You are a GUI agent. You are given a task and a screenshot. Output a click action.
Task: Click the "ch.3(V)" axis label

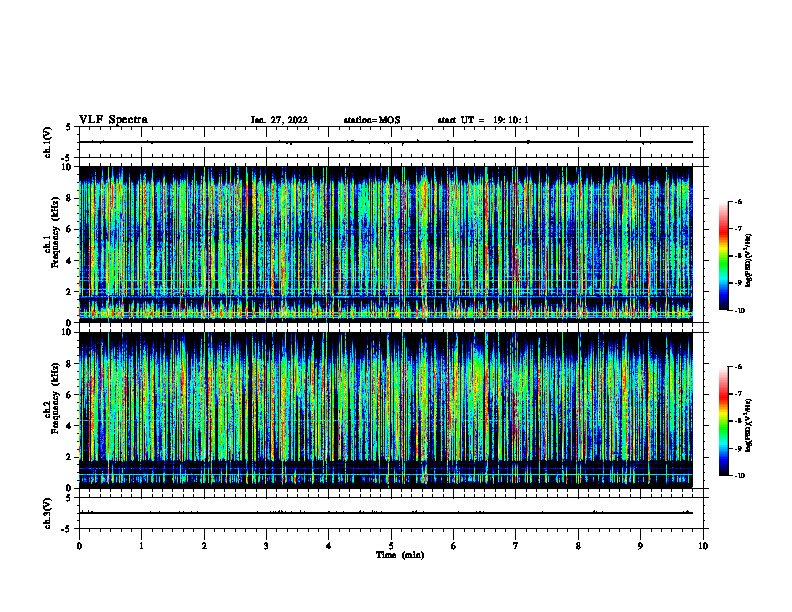coord(47,513)
